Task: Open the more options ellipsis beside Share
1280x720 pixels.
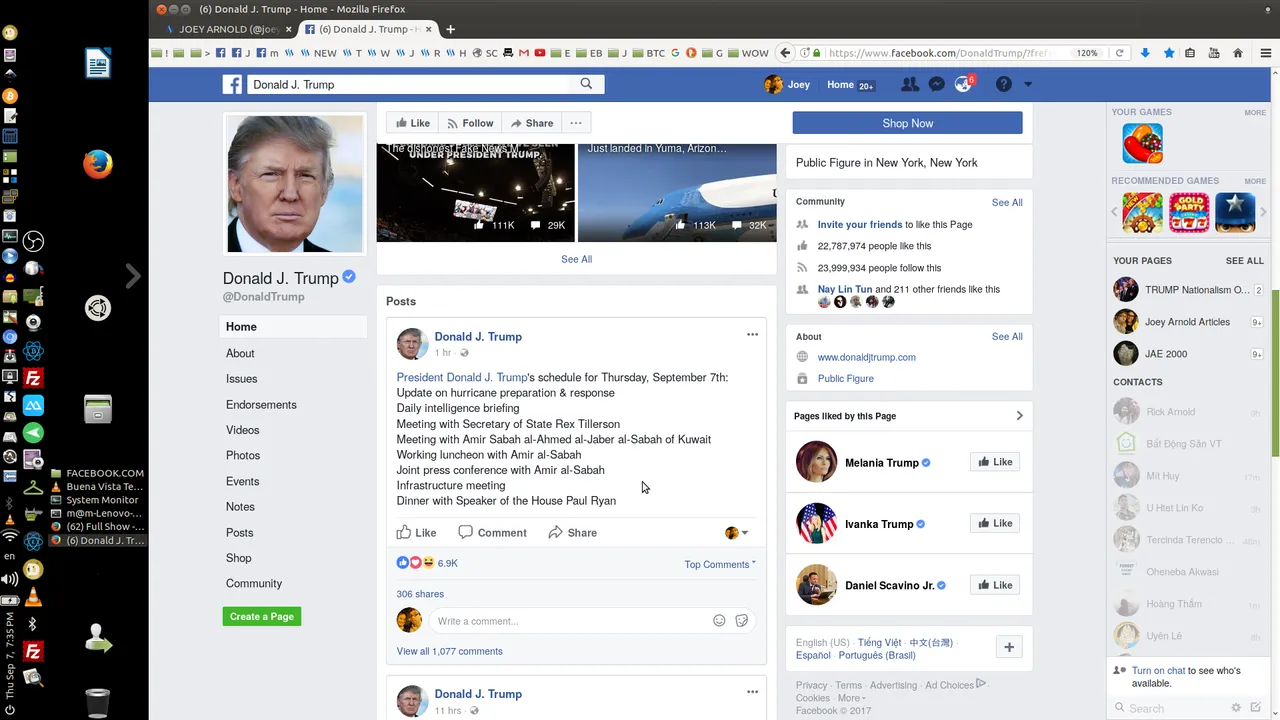Action: 576,123
